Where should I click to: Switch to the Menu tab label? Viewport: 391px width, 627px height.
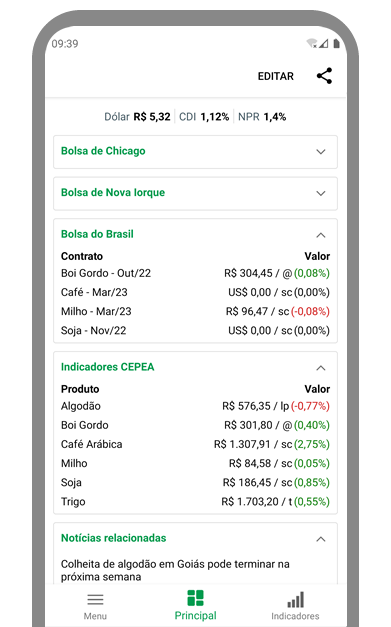(95, 616)
